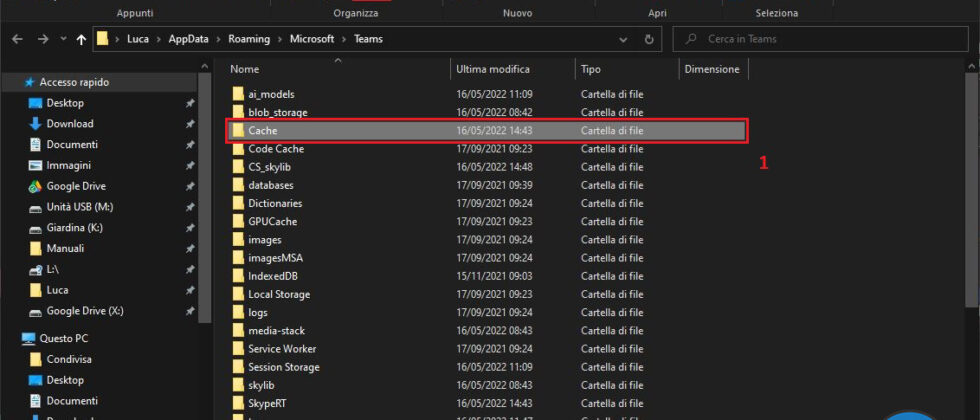Unpin Desktop using its pin icon
This screenshot has width=980, height=420.
coord(190,103)
